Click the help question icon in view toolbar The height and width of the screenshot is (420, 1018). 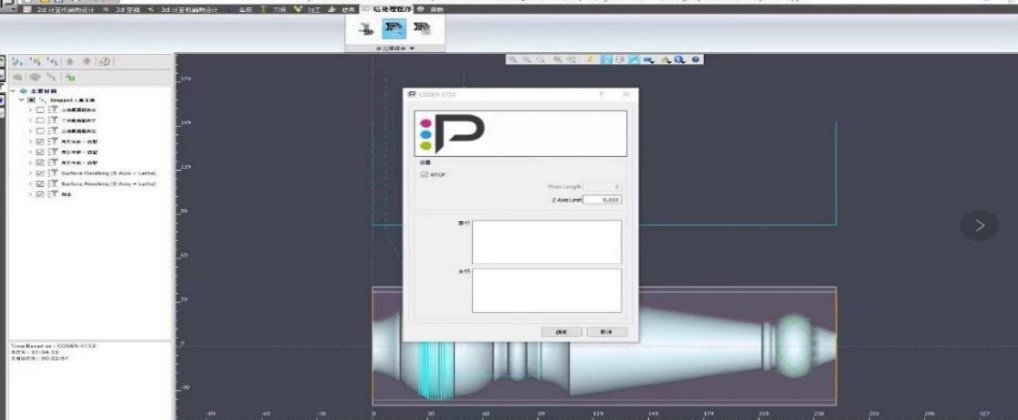click(x=695, y=60)
